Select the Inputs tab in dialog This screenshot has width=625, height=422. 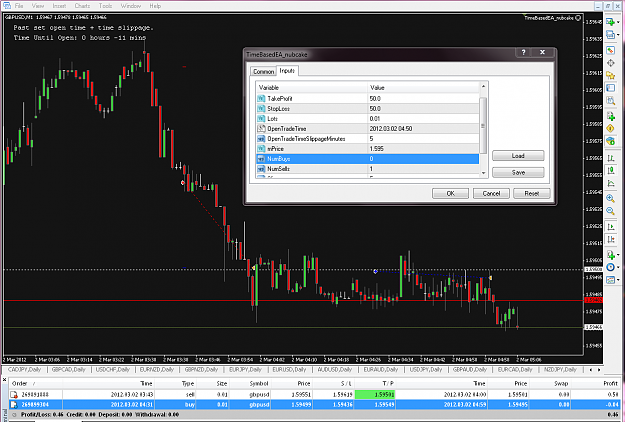tap(287, 71)
